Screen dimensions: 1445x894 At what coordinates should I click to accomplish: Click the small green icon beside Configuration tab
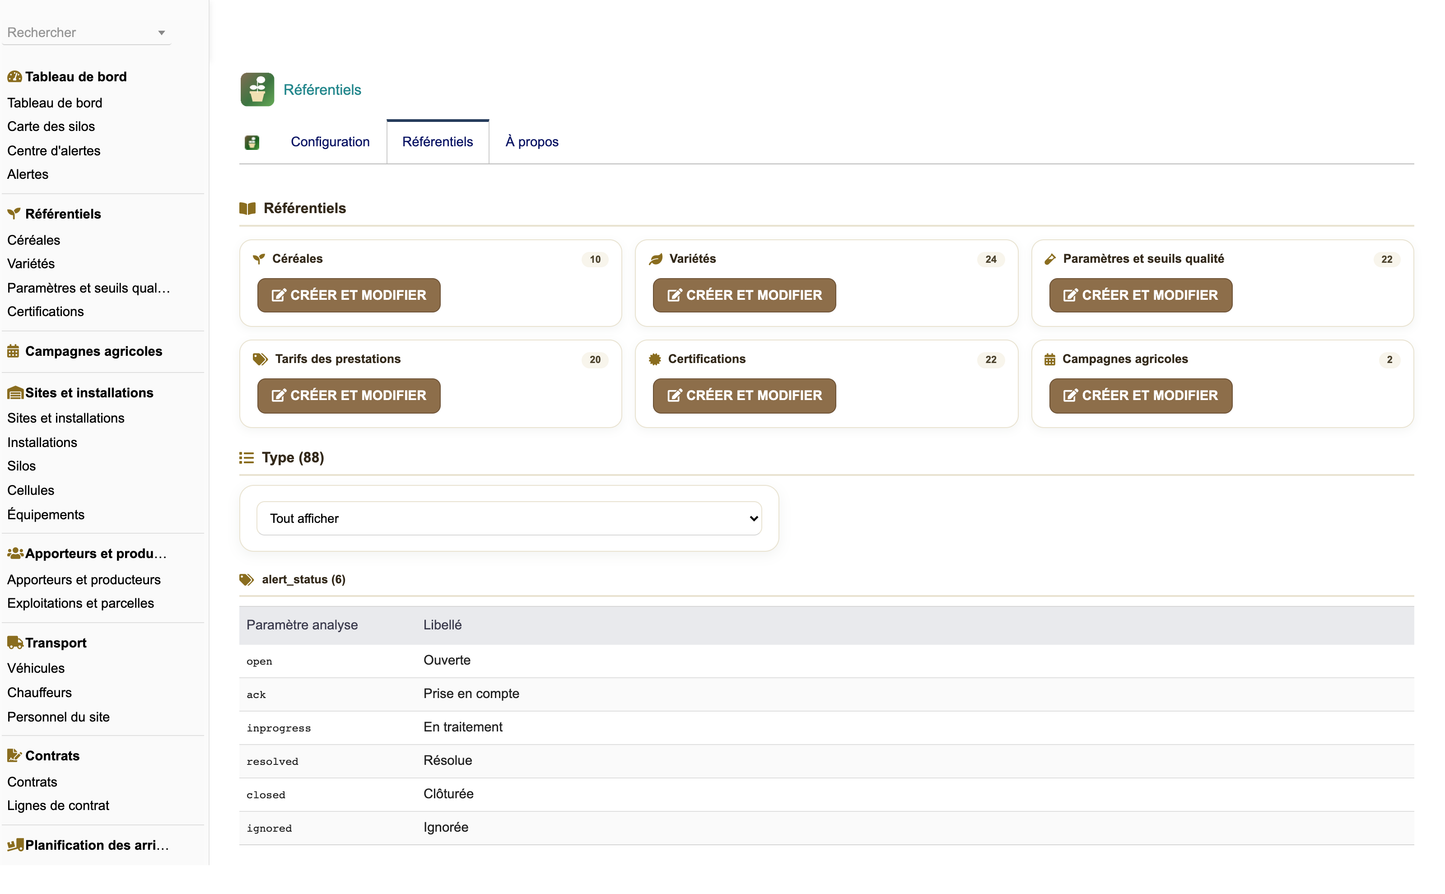click(252, 143)
